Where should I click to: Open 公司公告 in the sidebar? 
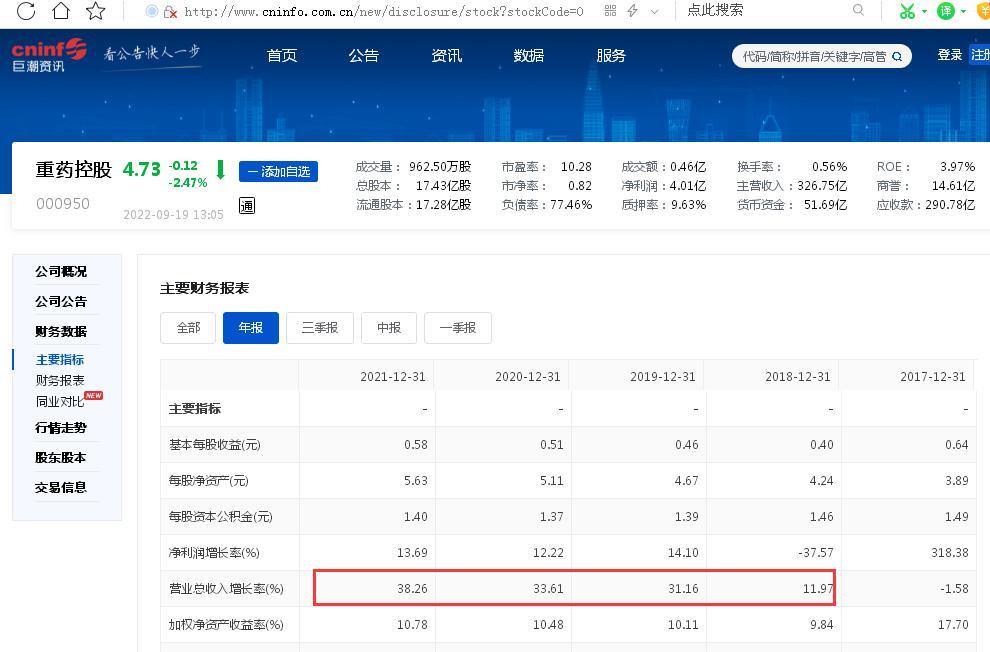pos(61,301)
